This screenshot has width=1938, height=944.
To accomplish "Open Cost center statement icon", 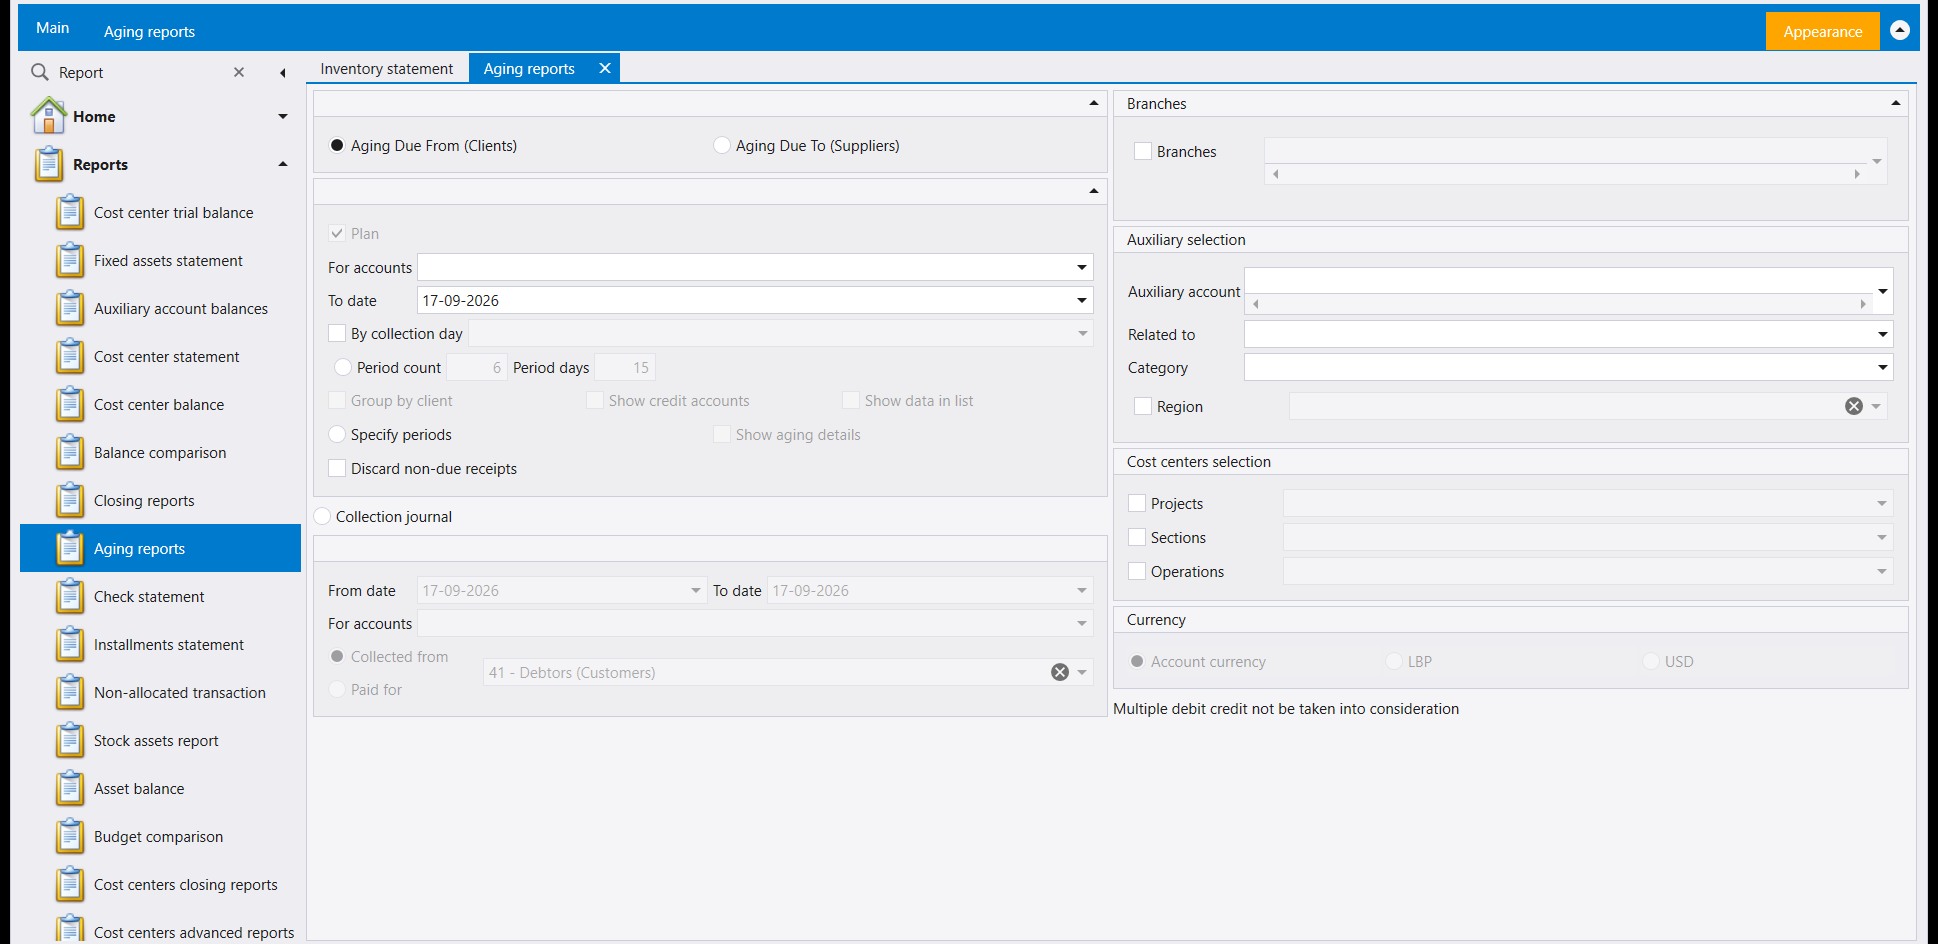I will tap(70, 356).
